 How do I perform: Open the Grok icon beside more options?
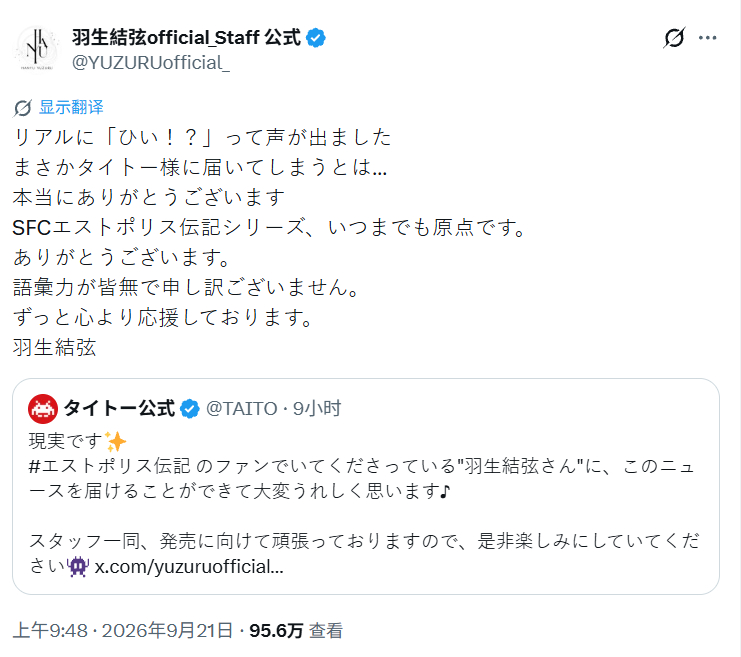tap(674, 38)
